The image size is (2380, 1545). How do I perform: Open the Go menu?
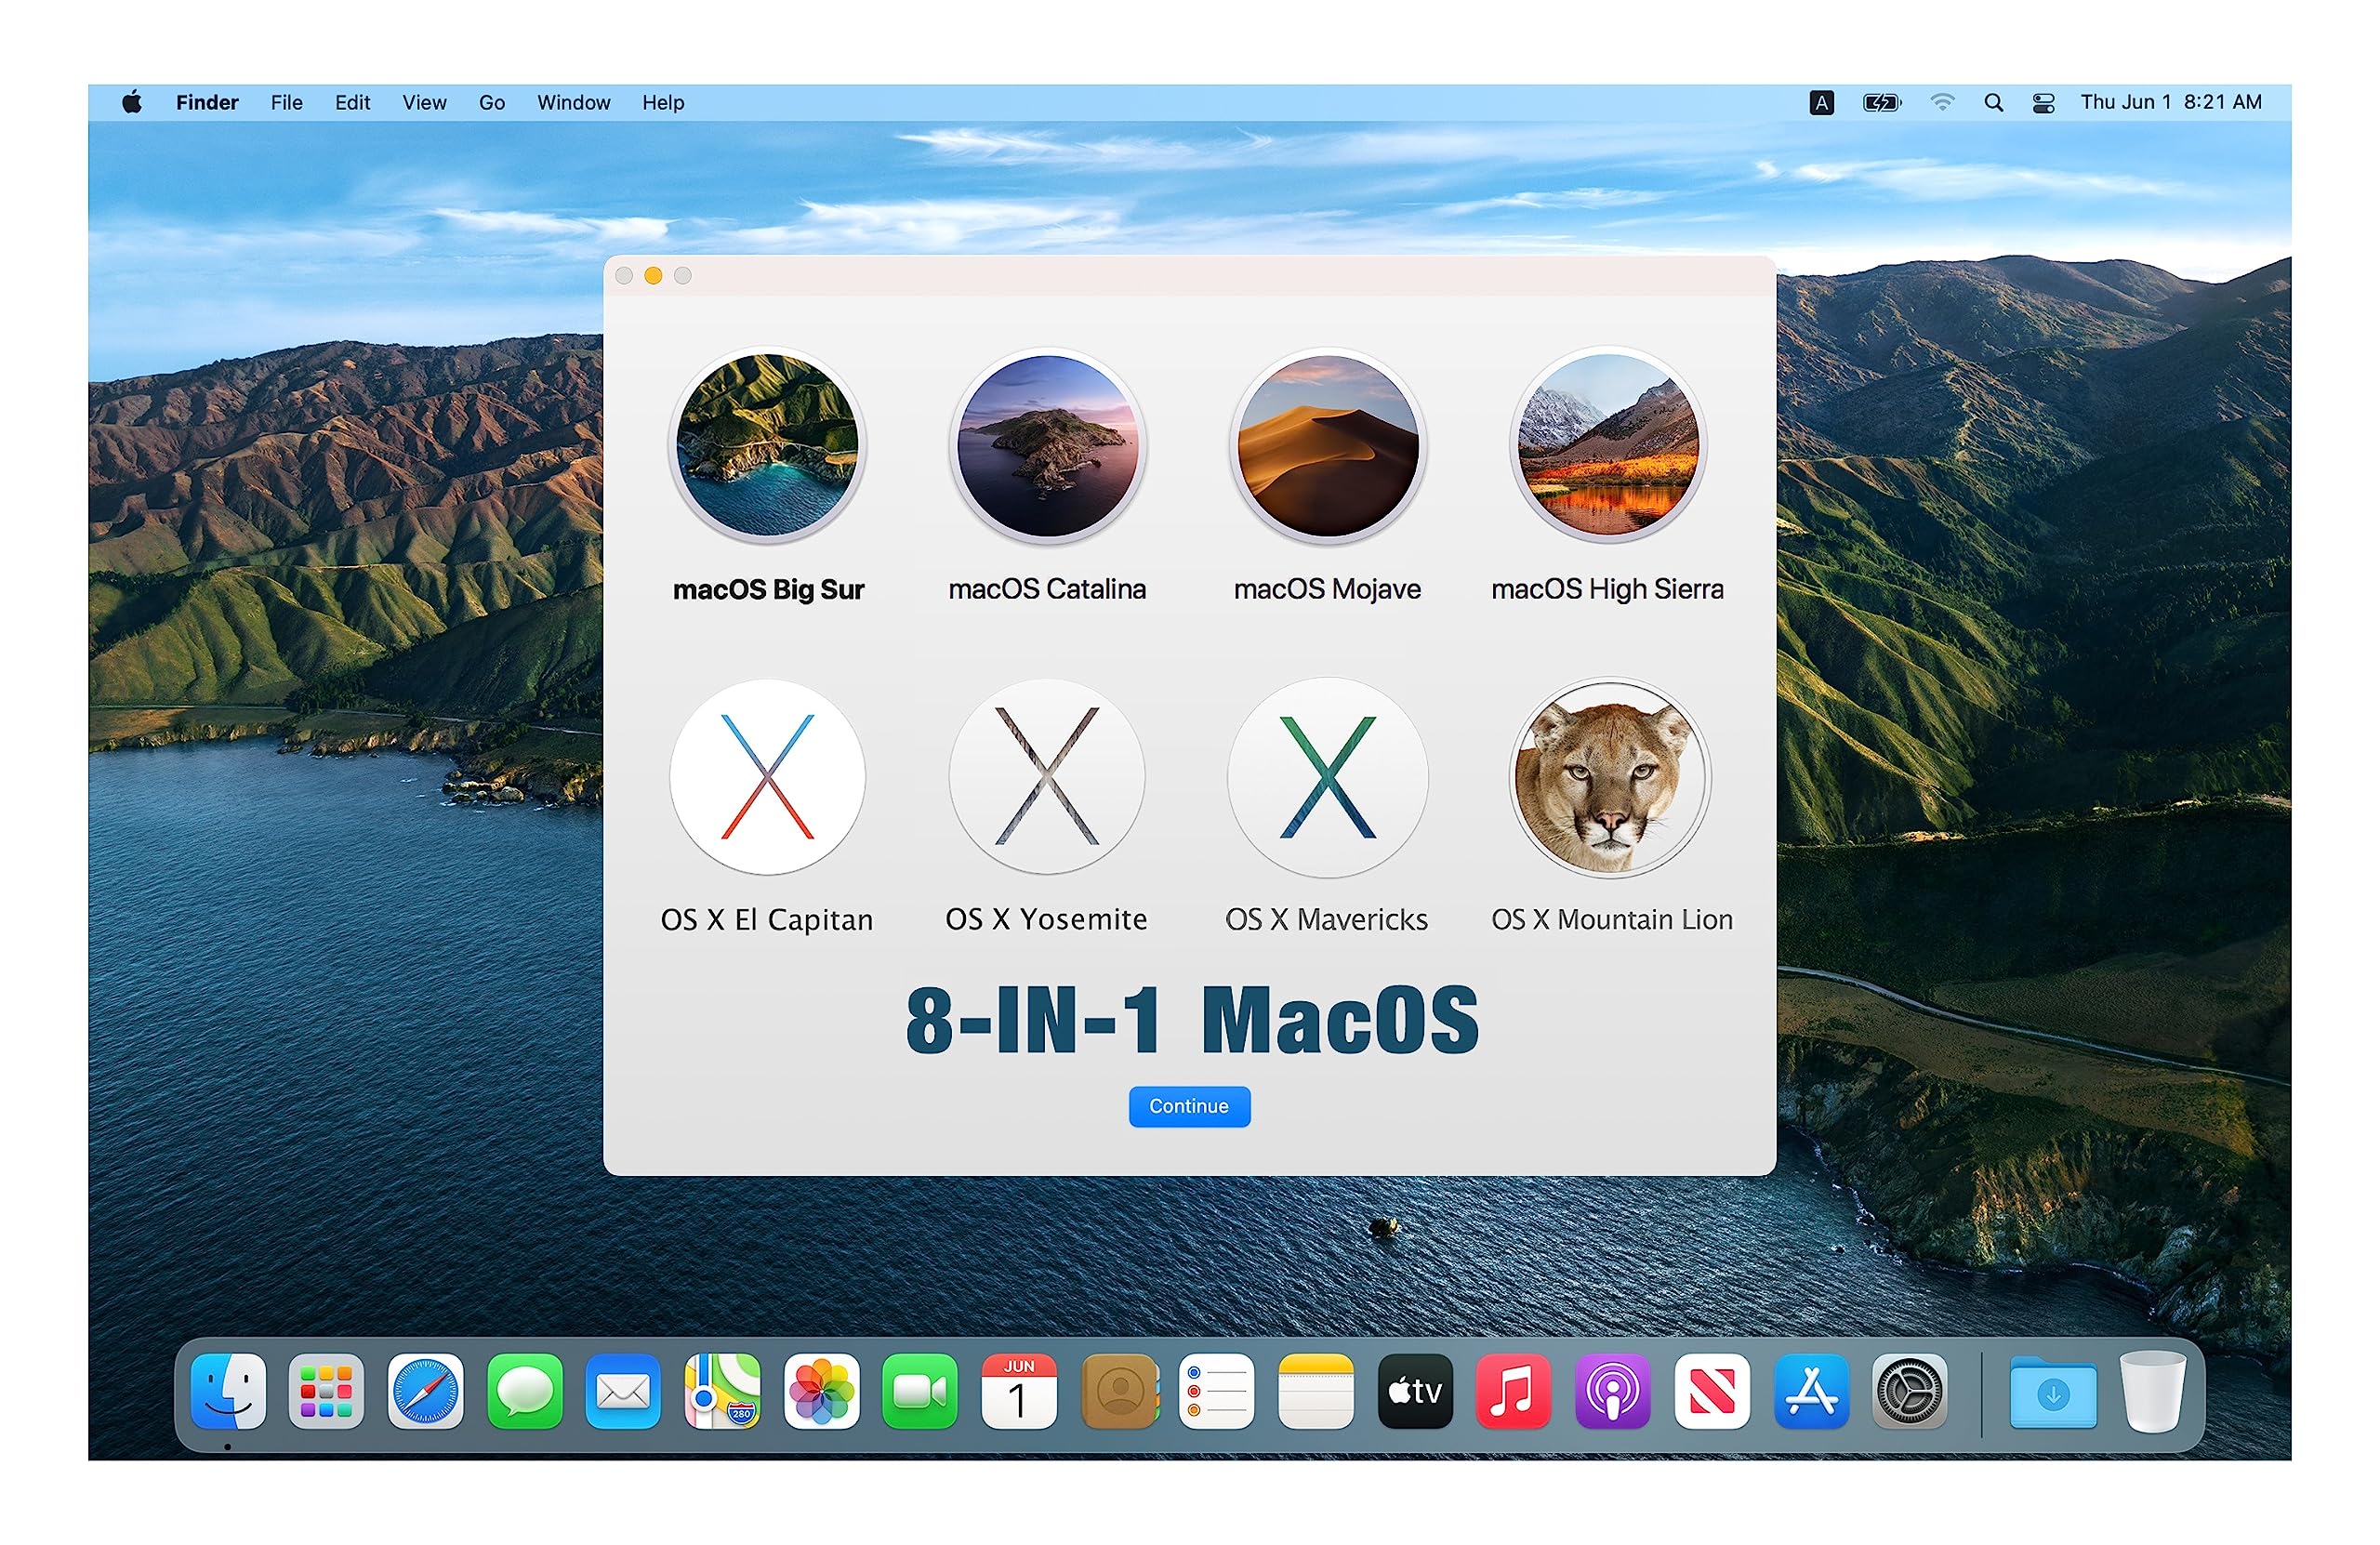[491, 102]
